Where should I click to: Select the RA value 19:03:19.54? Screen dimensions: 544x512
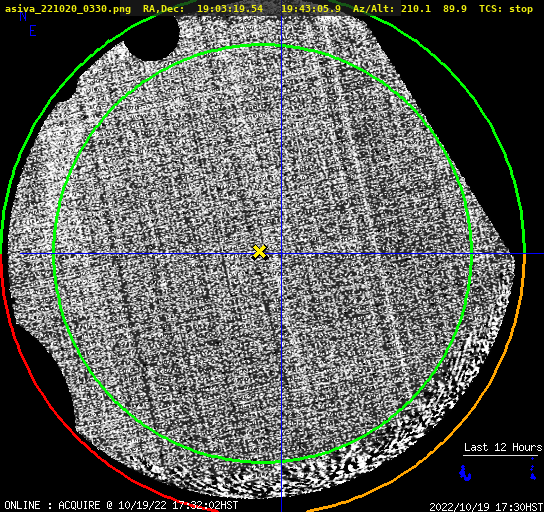pyautogui.click(x=230, y=9)
